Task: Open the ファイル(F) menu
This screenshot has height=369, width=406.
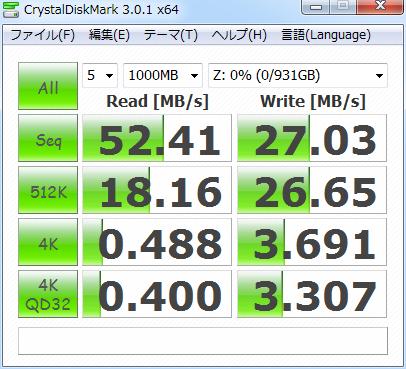Action: click(x=42, y=35)
